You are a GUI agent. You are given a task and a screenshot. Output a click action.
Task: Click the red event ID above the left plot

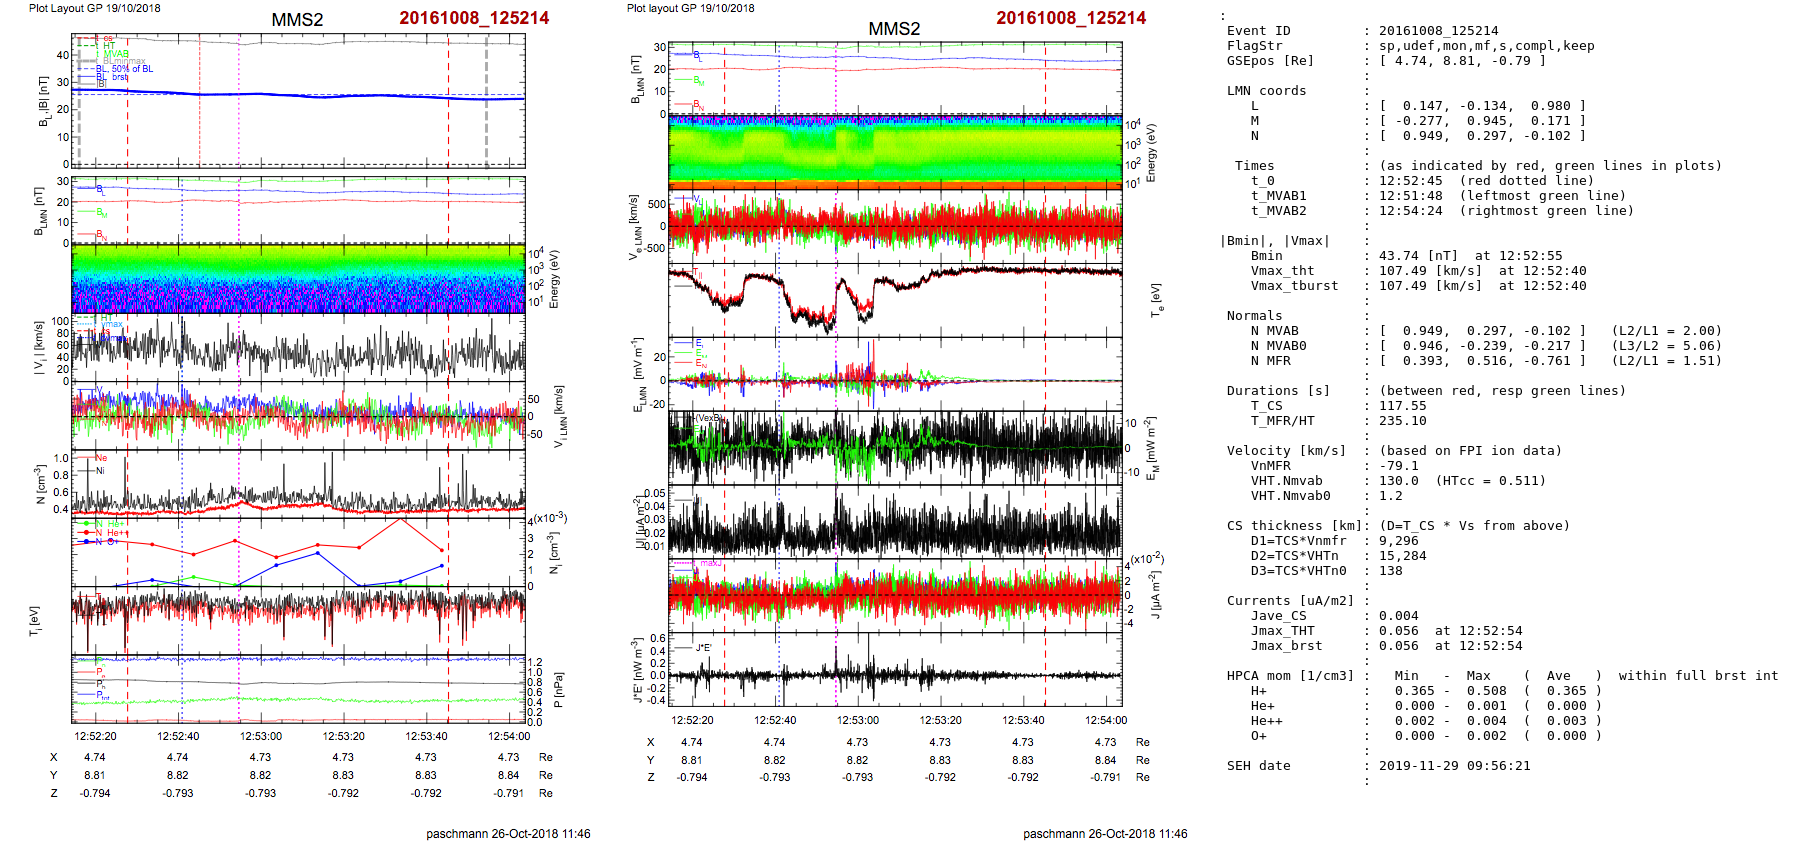pyautogui.click(x=474, y=18)
